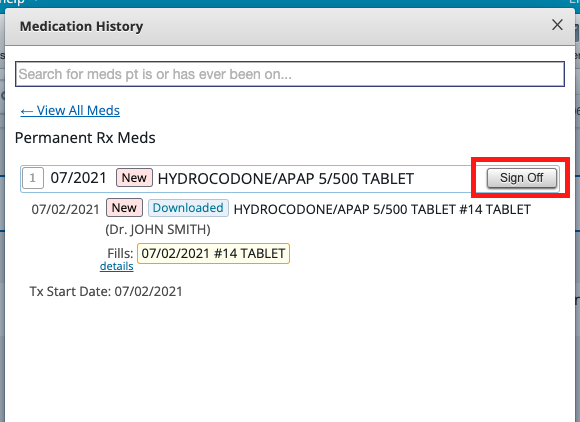Click the 07/2021 date in header row
Image resolution: width=580 pixels, height=422 pixels.
(x=78, y=178)
